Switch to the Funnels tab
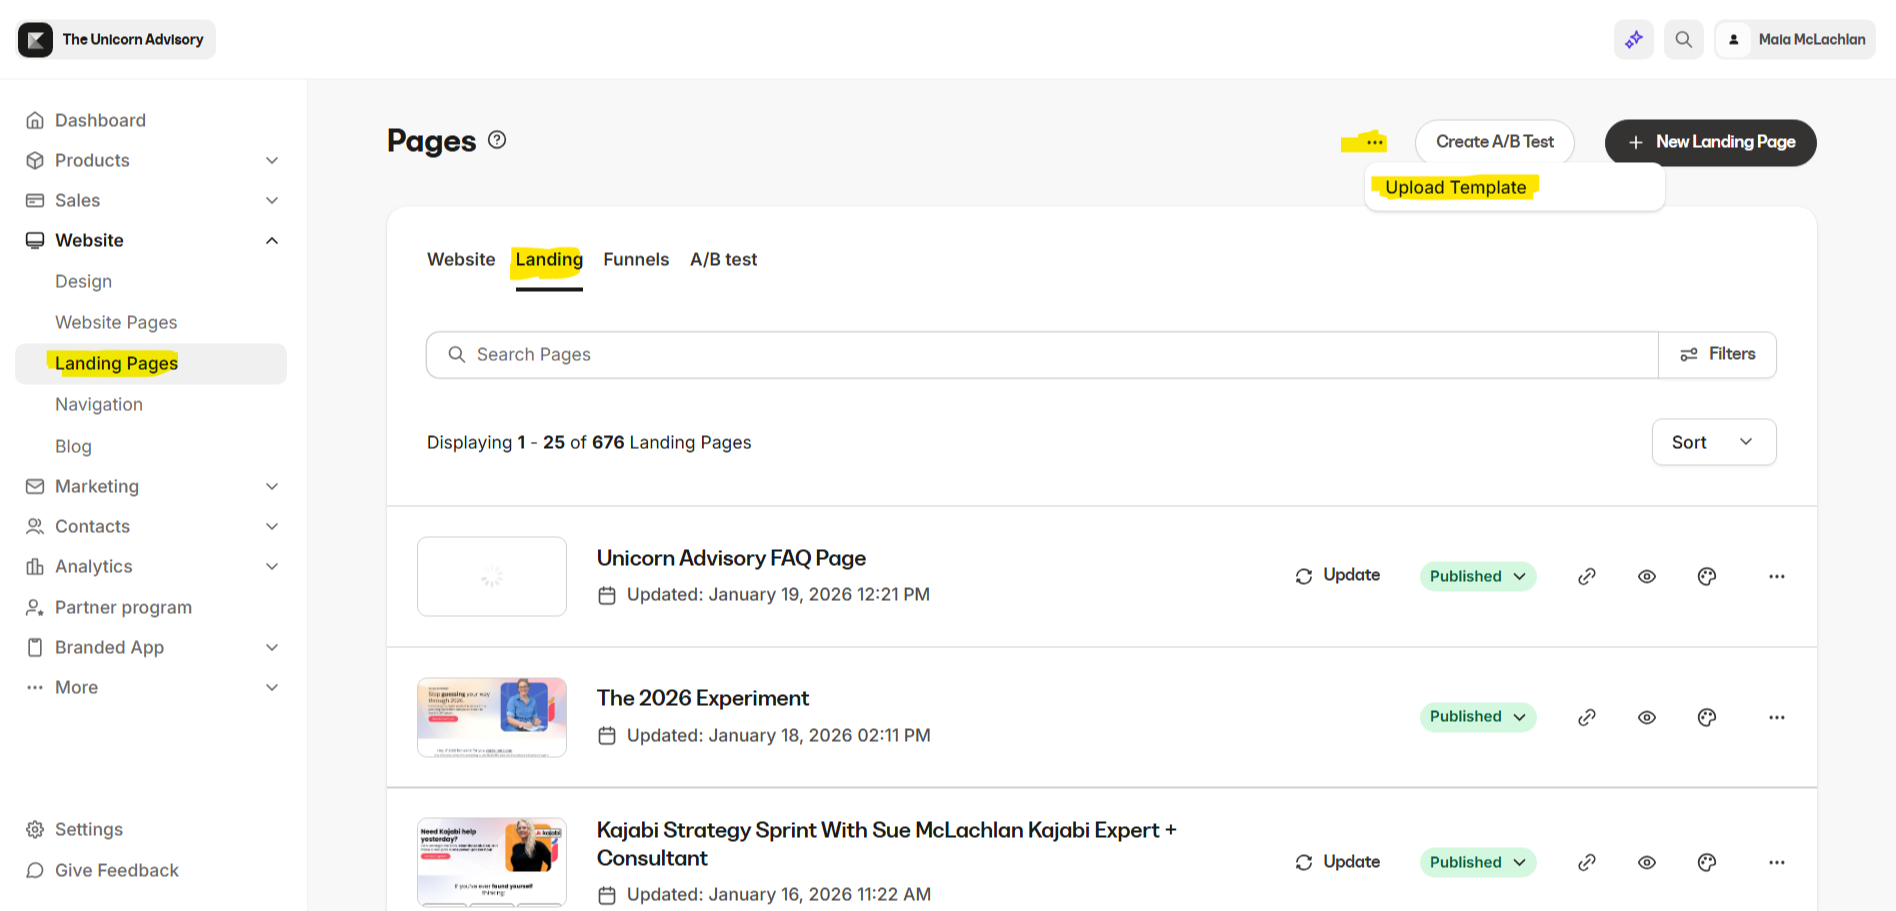The height and width of the screenshot is (911, 1896). click(636, 260)
